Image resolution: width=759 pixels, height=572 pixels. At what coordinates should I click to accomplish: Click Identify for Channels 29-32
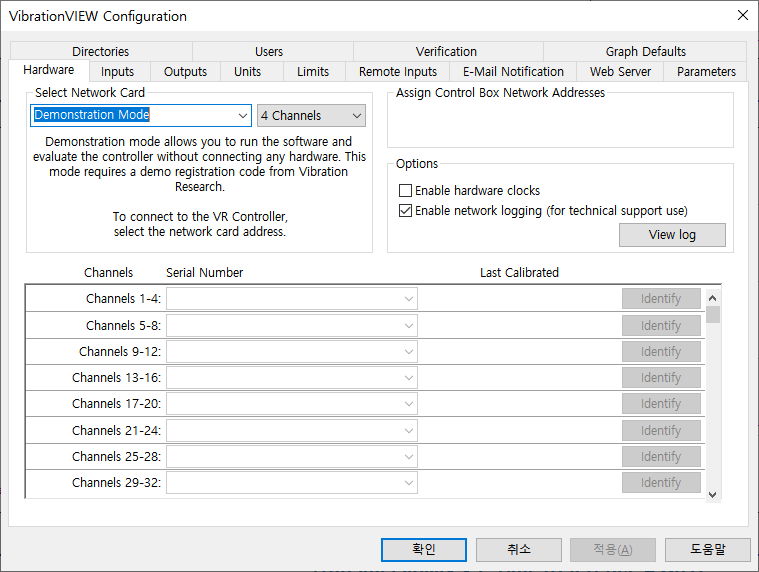point(661,483)
